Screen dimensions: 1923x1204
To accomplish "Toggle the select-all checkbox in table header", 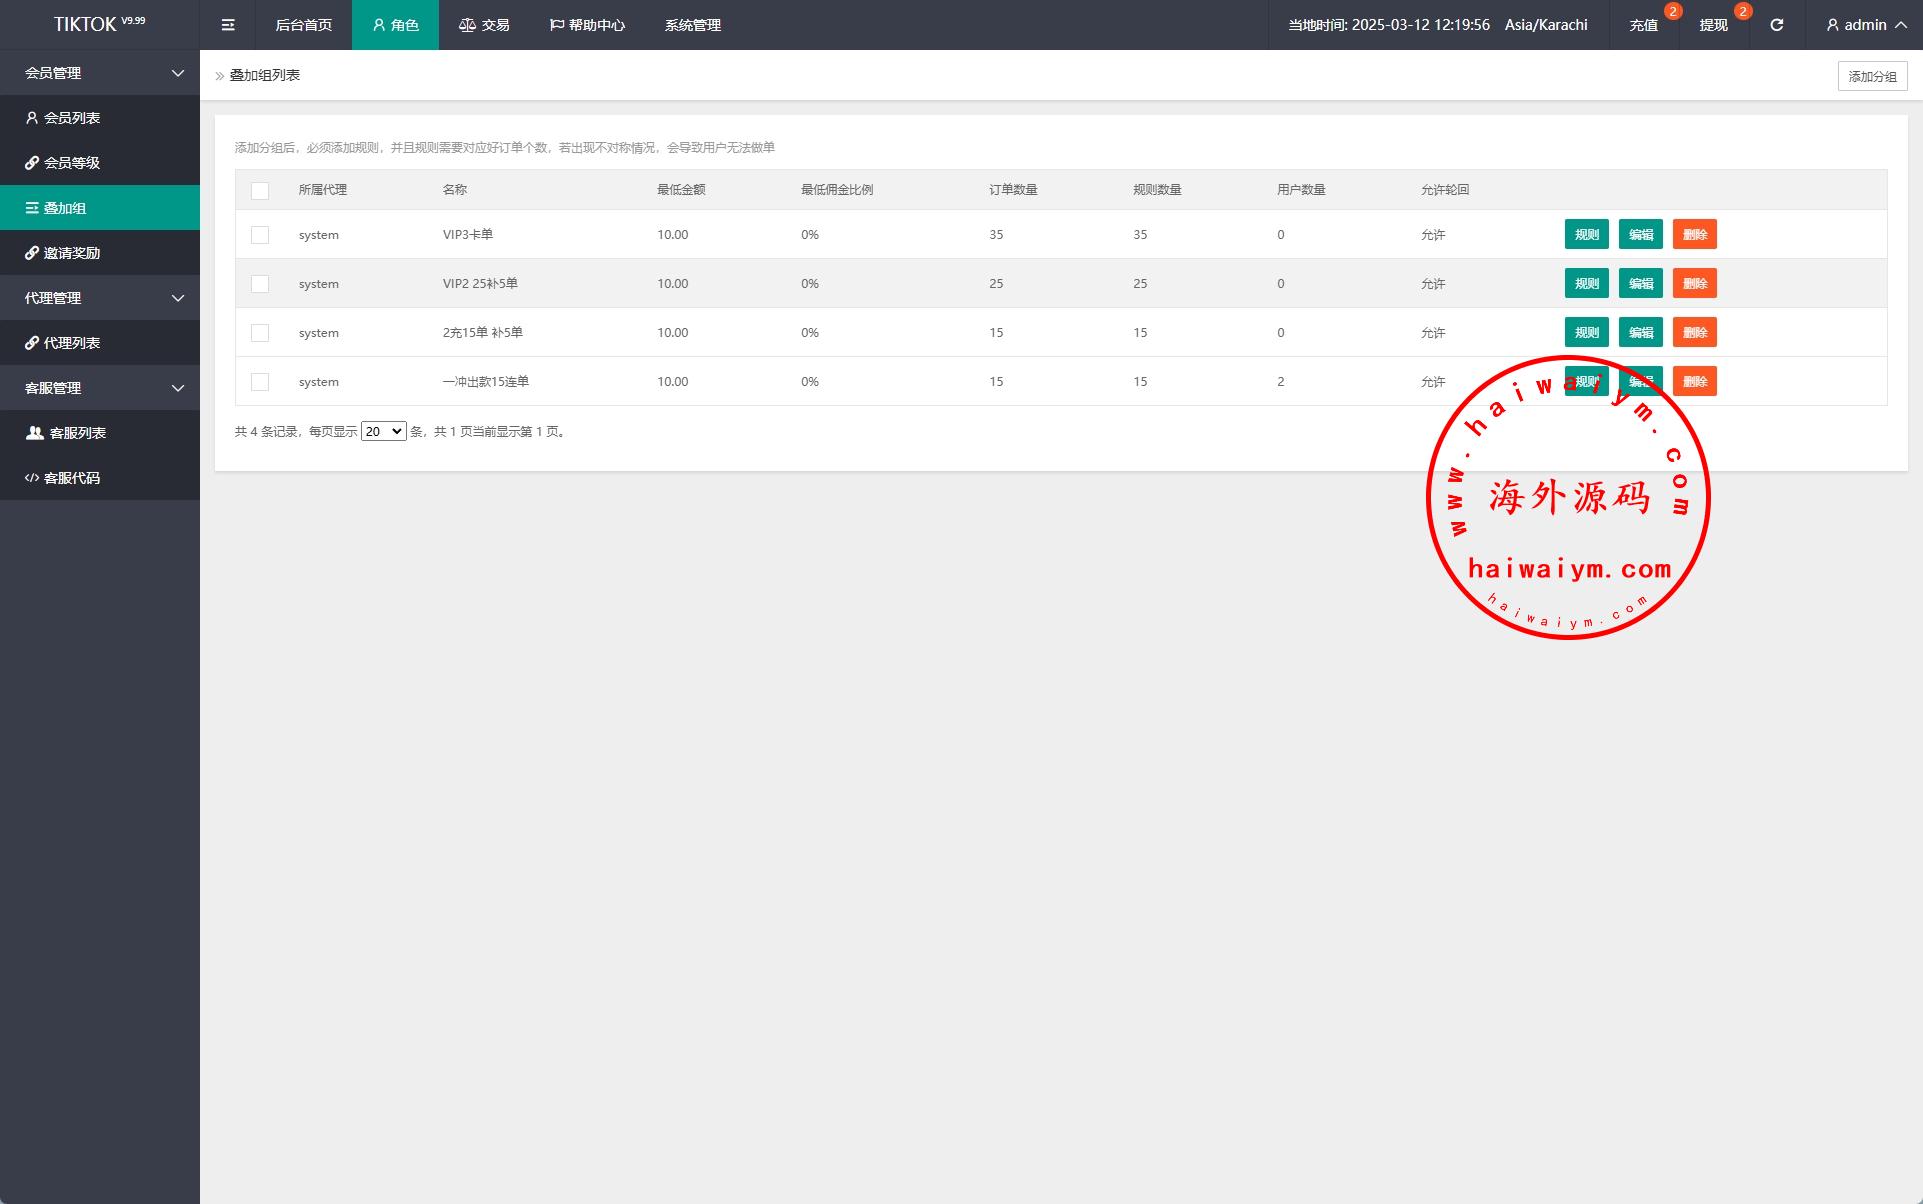I will [260, 190].
